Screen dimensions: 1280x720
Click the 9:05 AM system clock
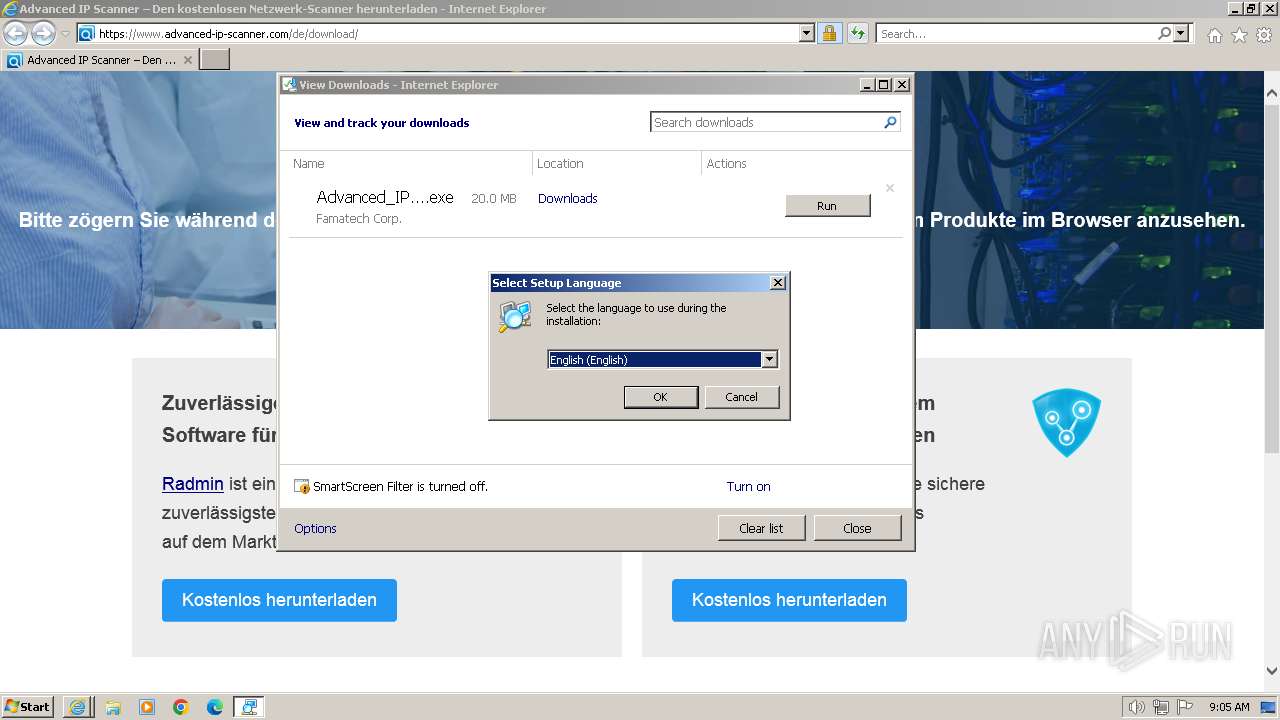[x=1229, y=707]
